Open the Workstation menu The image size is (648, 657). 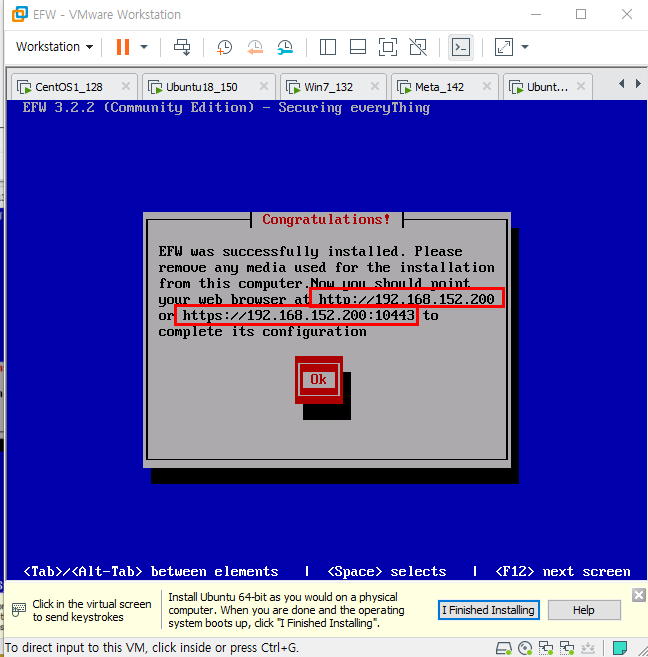coord(54,47)
